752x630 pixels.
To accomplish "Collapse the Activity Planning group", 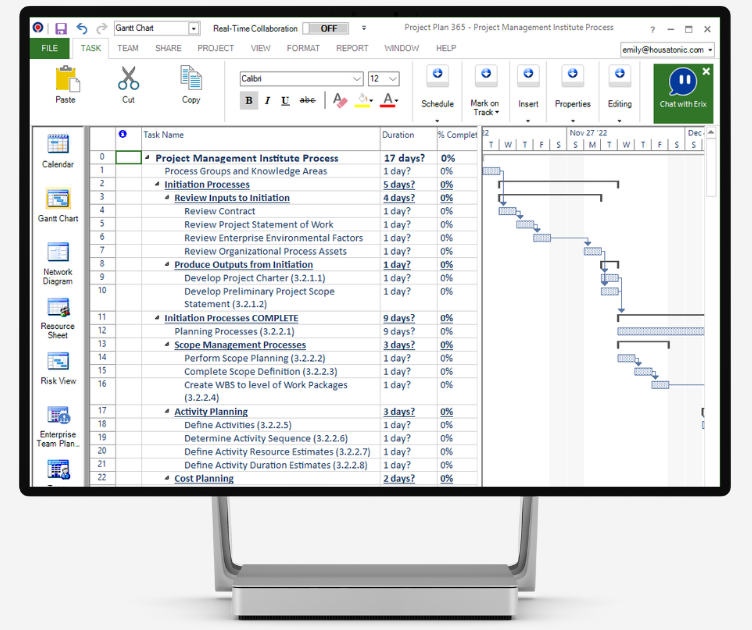I will (167, 411).
